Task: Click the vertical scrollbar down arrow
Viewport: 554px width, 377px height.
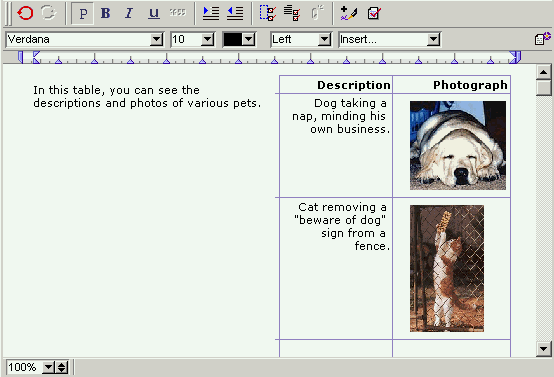Action: pos(544,349)
